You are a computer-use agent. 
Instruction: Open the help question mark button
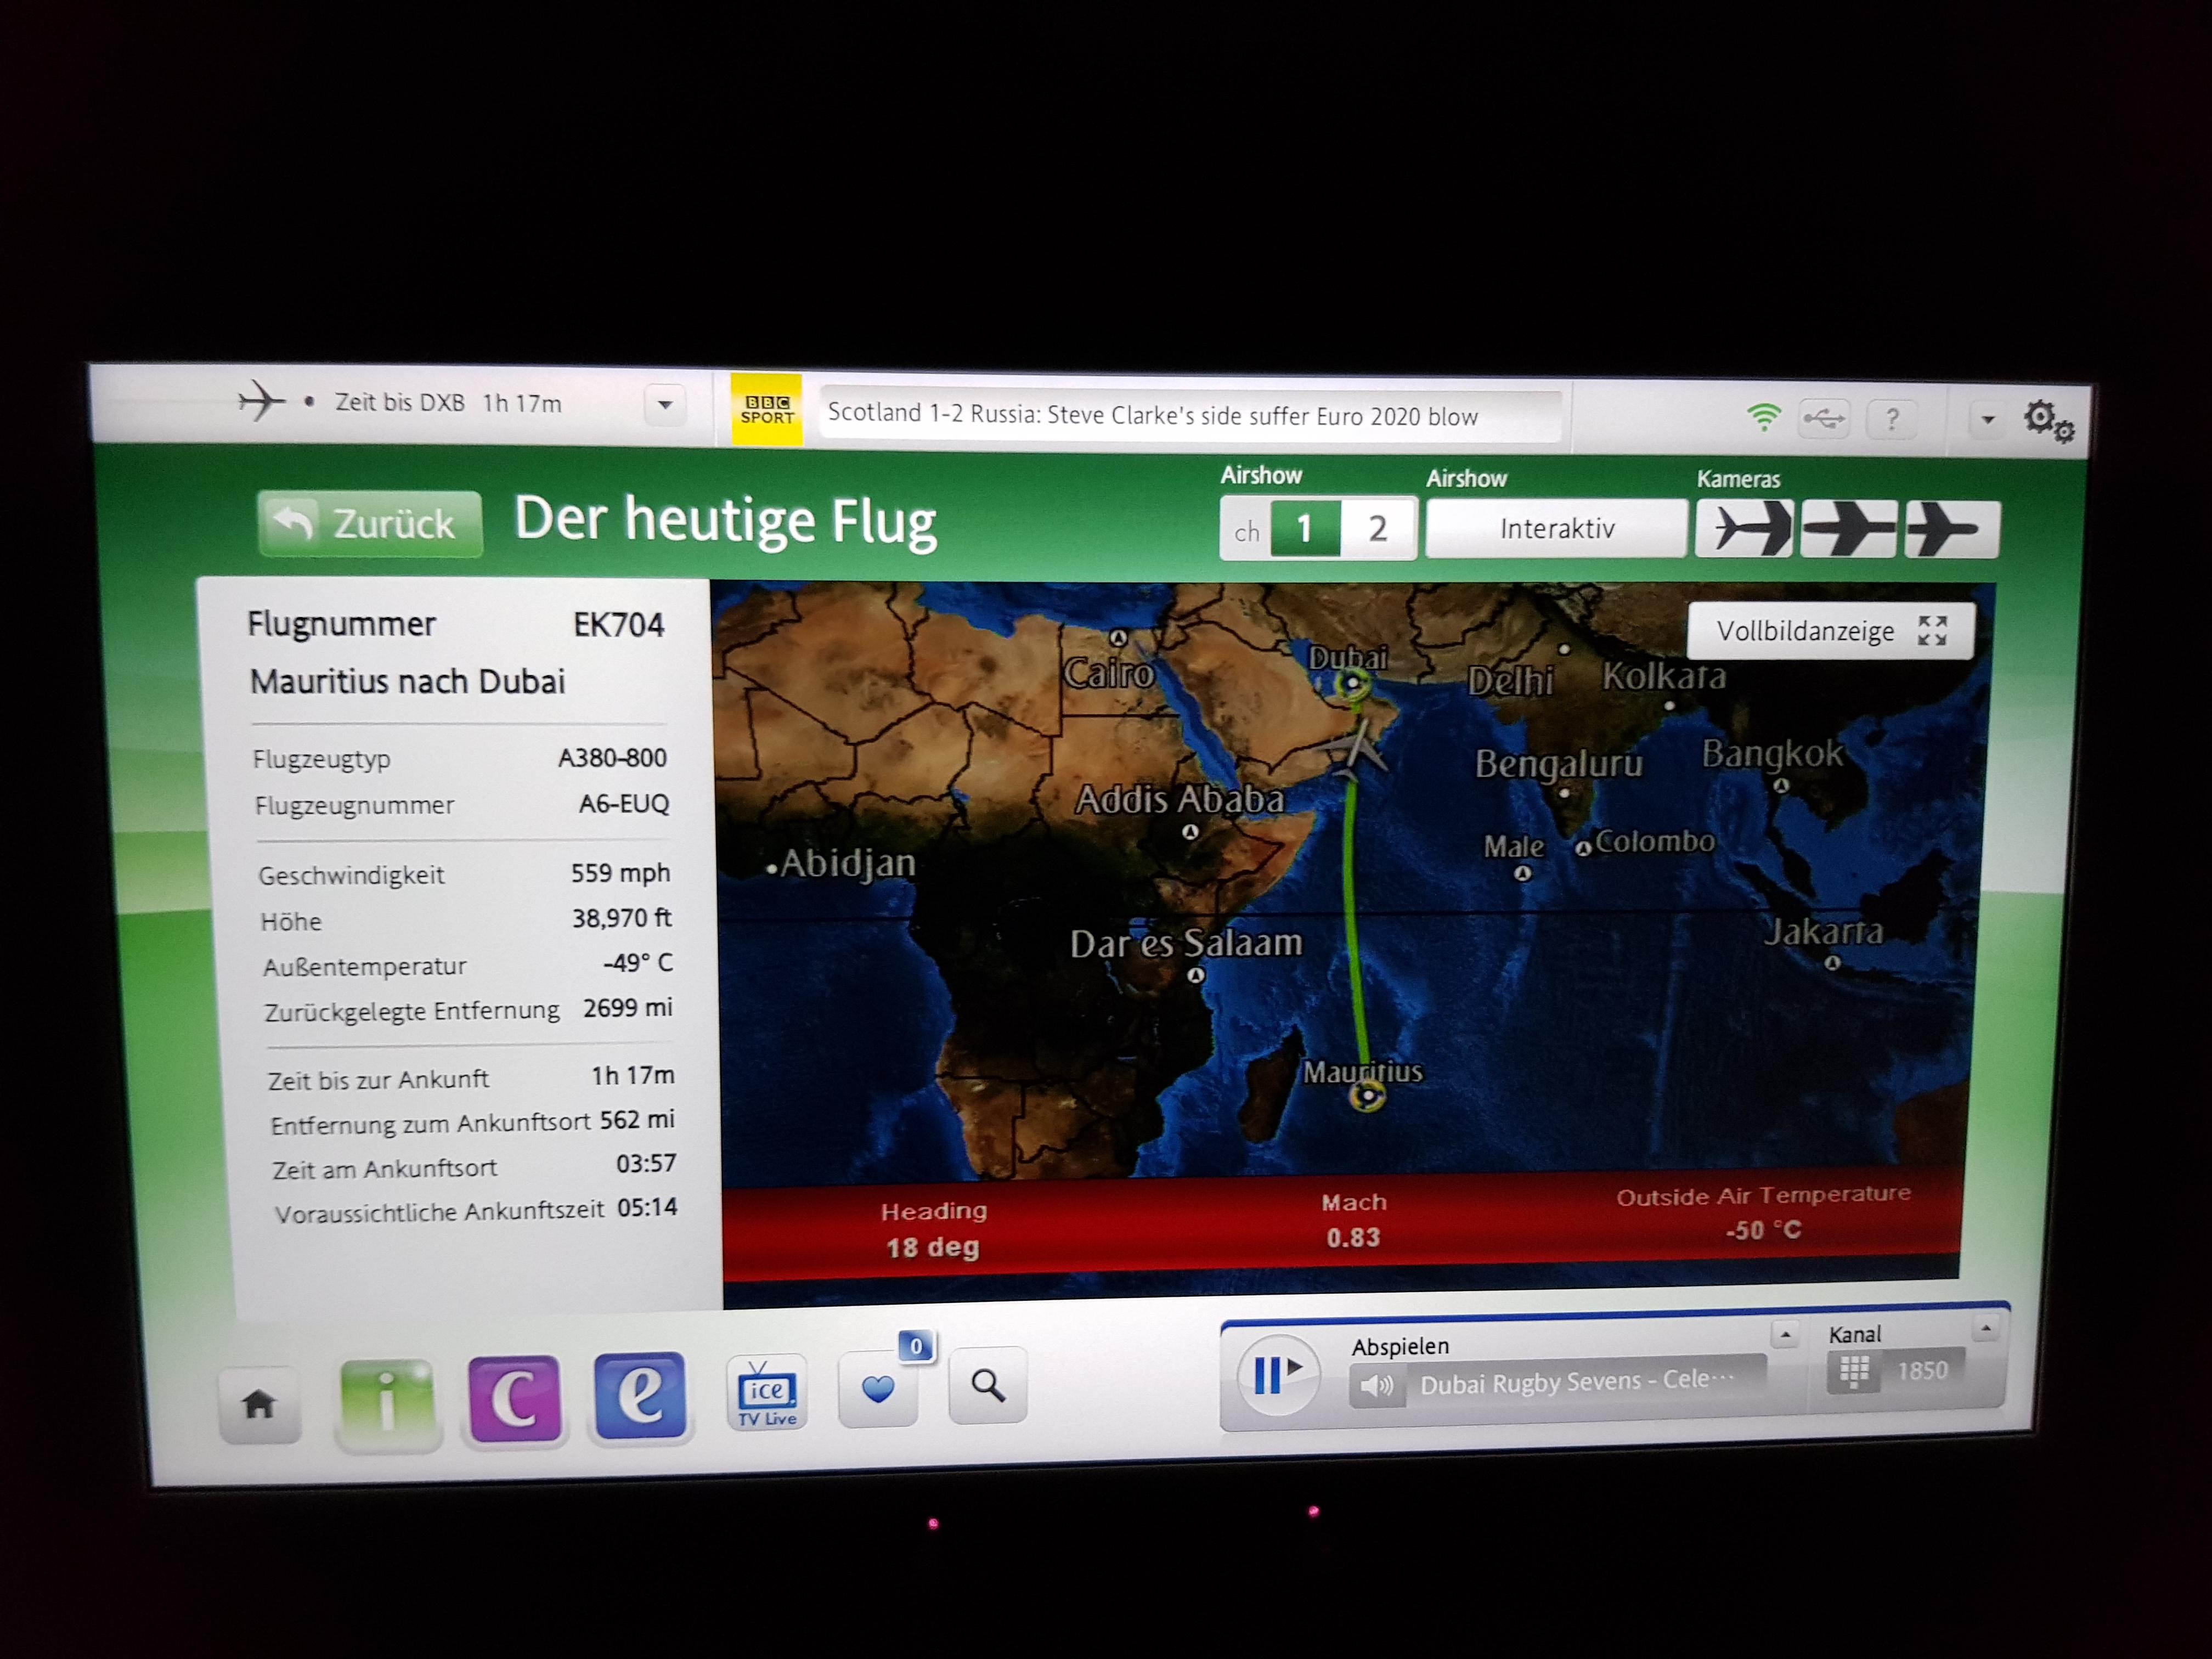pyautogui.click(x=1891, y=419)
